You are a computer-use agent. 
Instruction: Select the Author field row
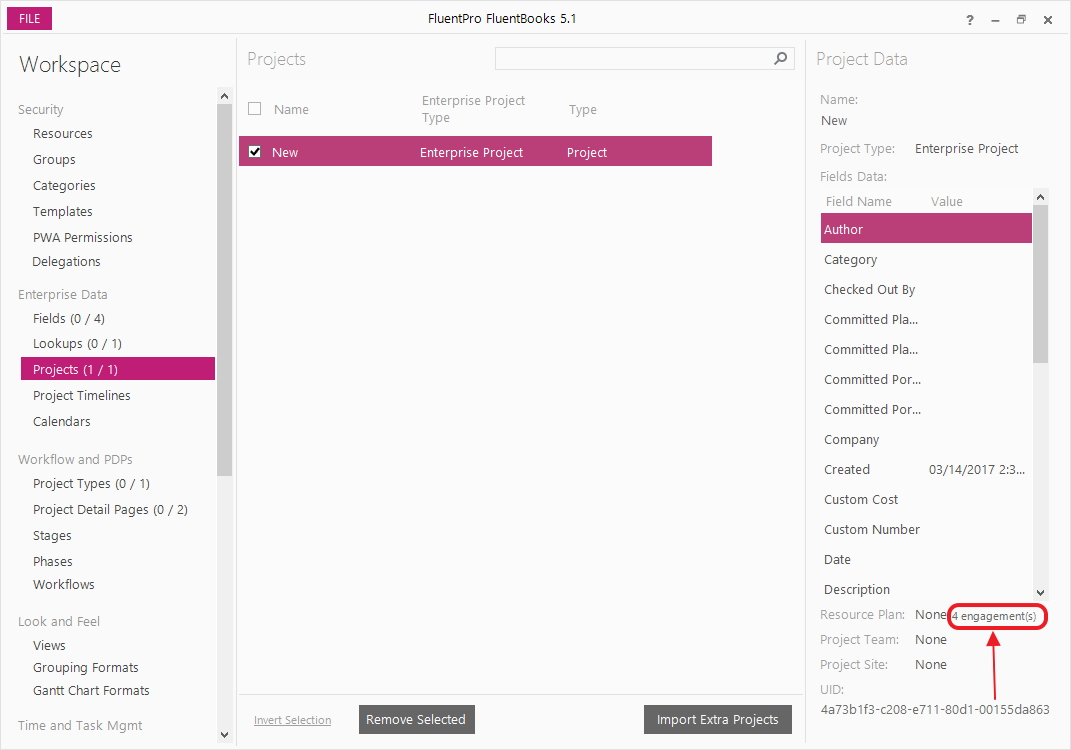pos(926,229)
